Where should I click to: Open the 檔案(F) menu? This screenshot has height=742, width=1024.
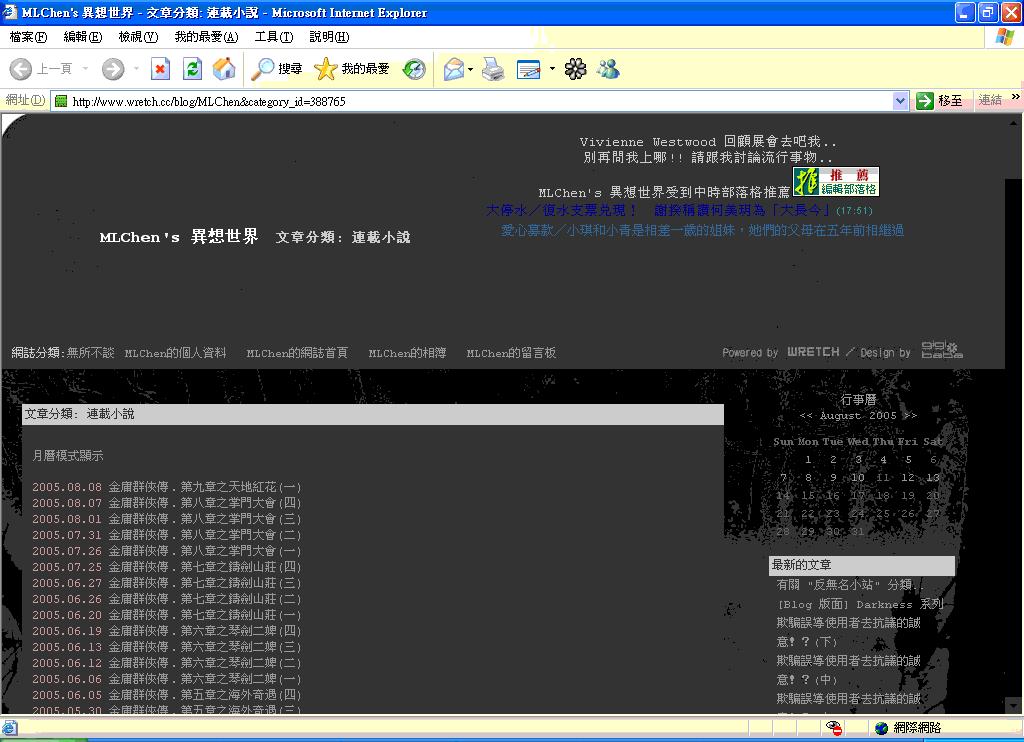(x=28, y=37)
